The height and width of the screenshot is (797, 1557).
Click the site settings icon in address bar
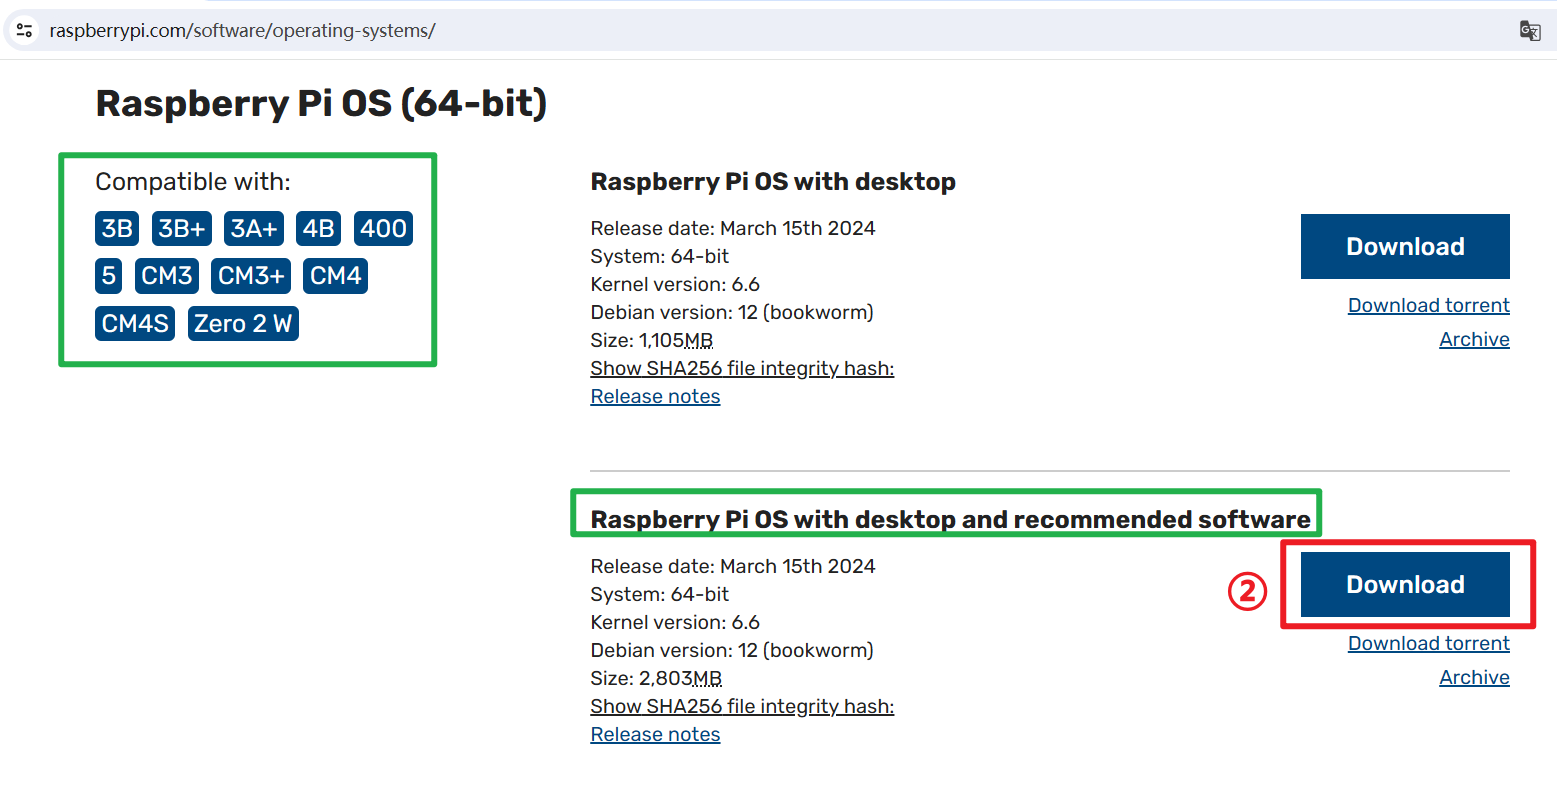25,30
